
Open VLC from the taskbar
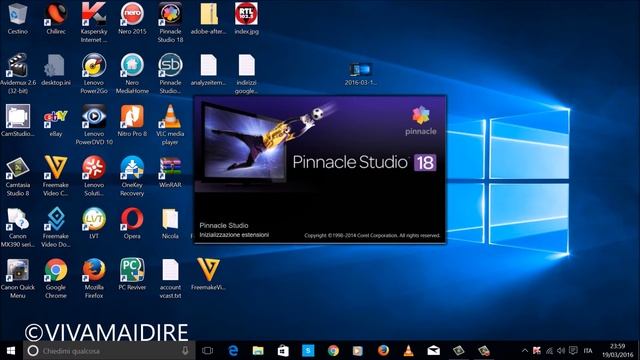(408, 351)
